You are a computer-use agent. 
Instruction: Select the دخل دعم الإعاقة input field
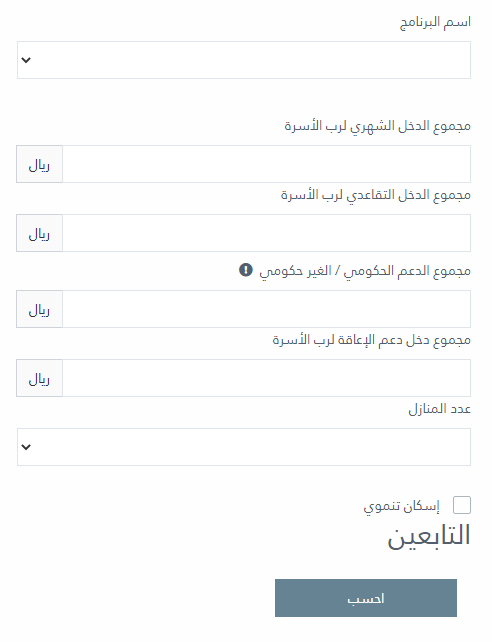click(x=266, y=378)
